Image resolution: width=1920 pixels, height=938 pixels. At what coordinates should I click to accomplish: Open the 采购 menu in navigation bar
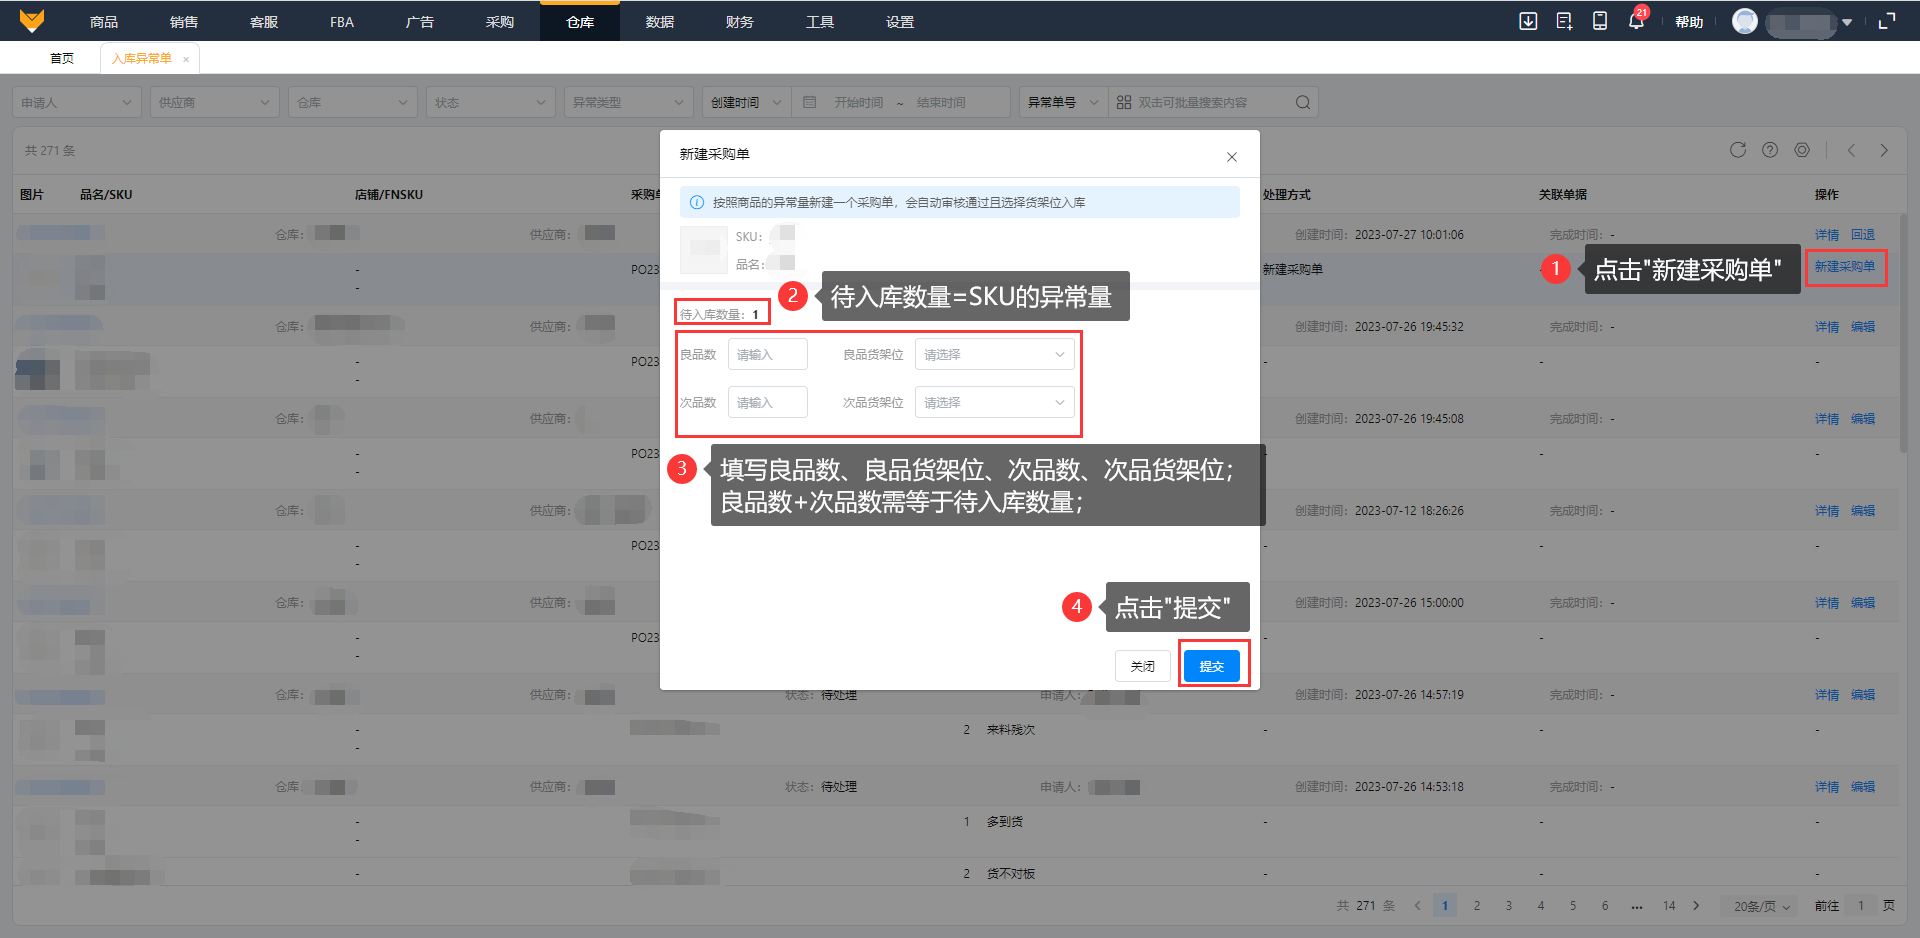pos(500,22)
